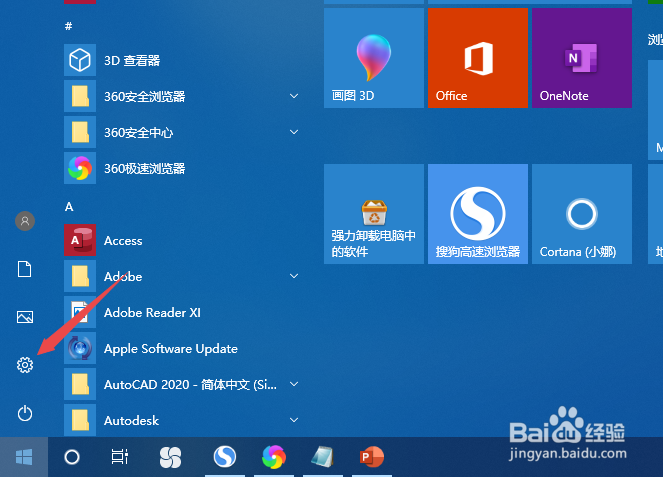Open 3D 查看器 app icon
Screen dimensions: 663x477
[x=80, y=60]
